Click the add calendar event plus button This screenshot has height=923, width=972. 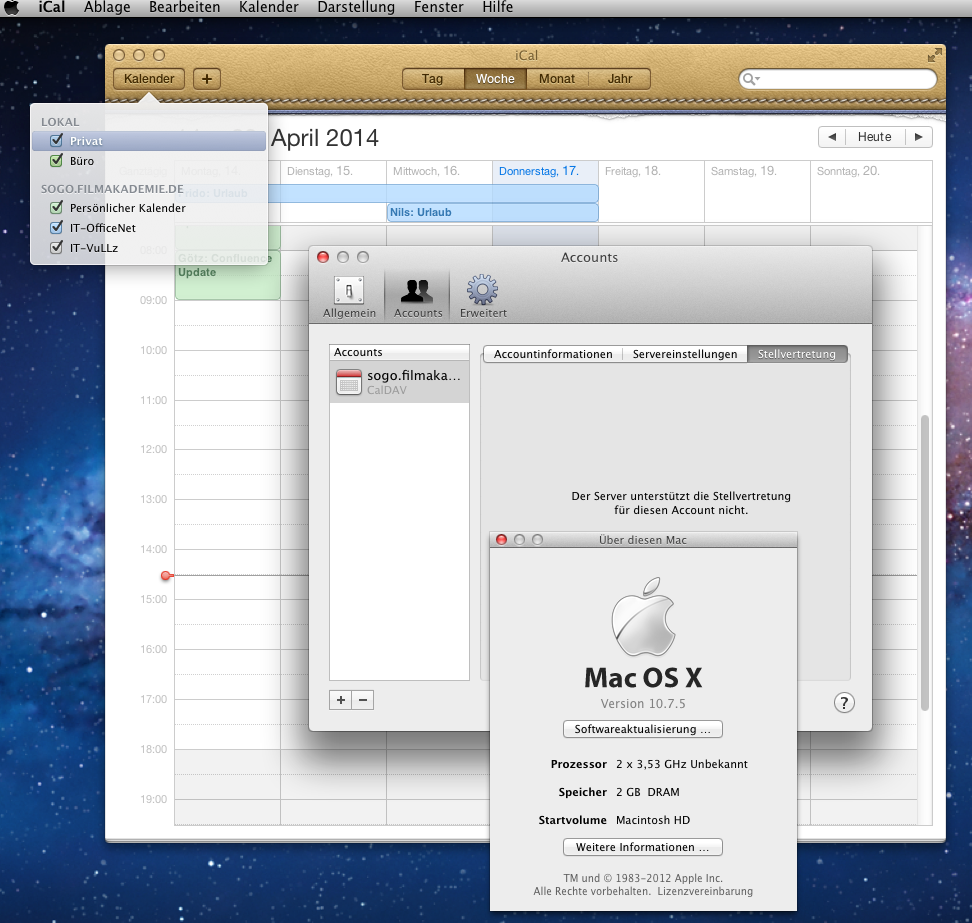(207, 79)
